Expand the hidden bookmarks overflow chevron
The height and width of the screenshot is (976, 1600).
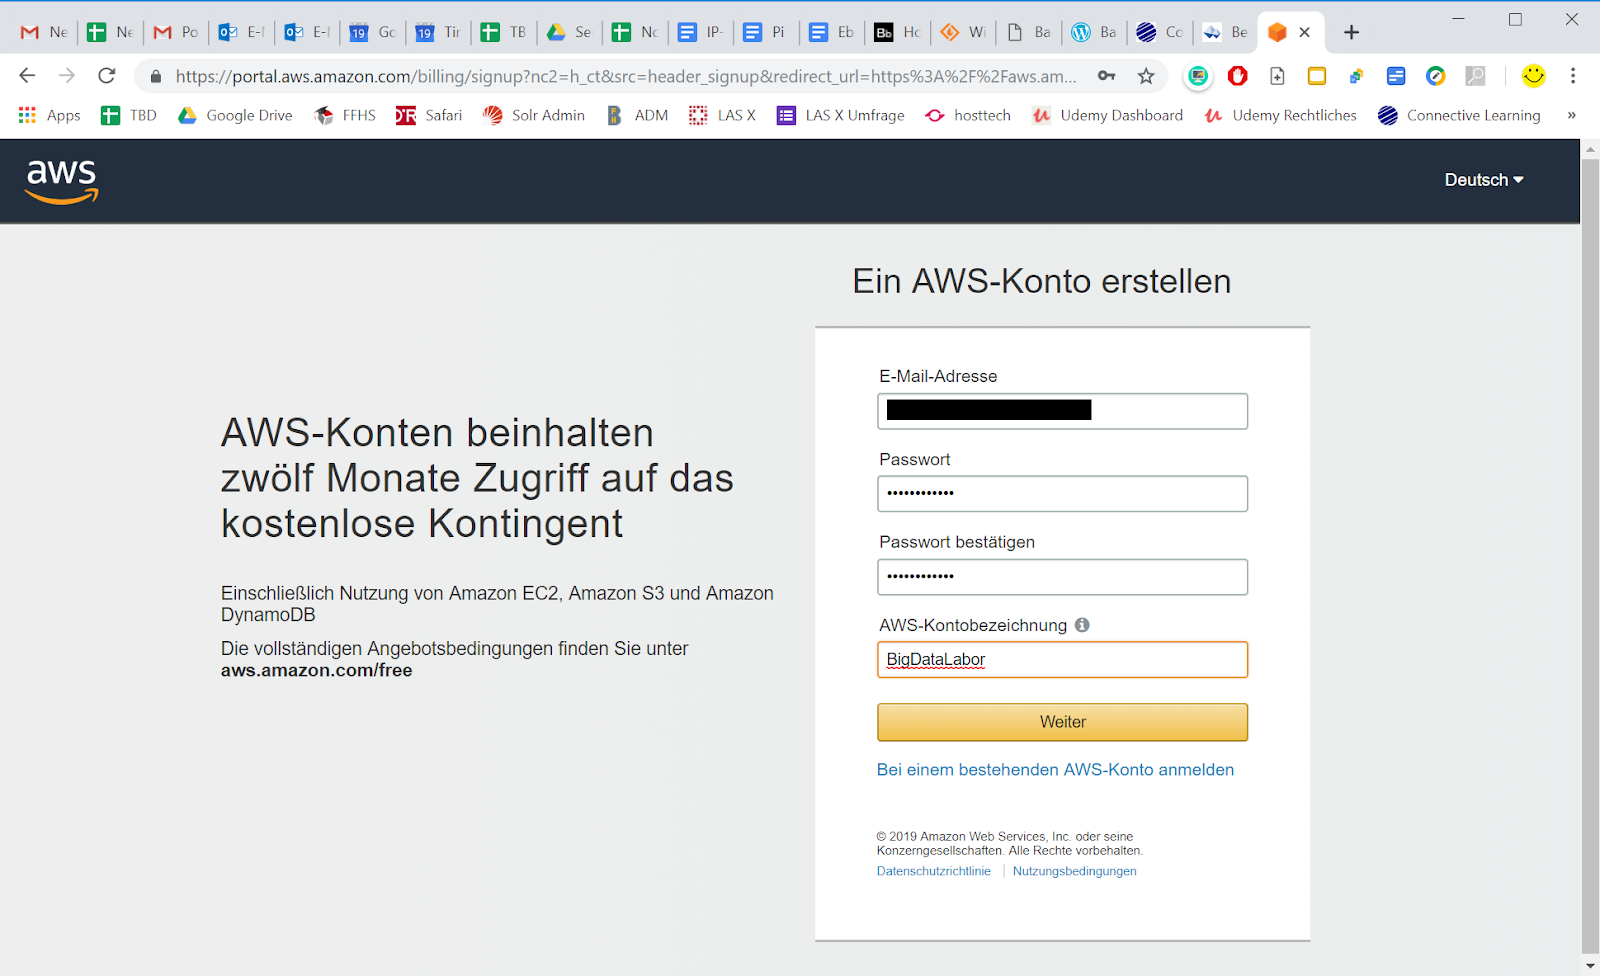pyautogui.click(x=1572, y=115)
